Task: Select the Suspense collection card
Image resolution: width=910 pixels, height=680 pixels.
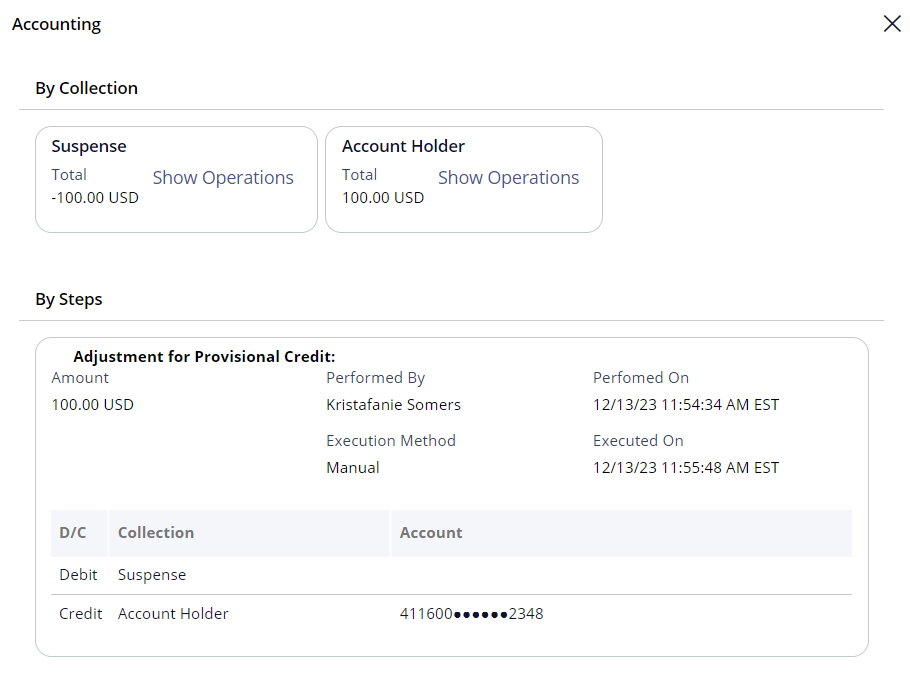Action: point(176,179)
